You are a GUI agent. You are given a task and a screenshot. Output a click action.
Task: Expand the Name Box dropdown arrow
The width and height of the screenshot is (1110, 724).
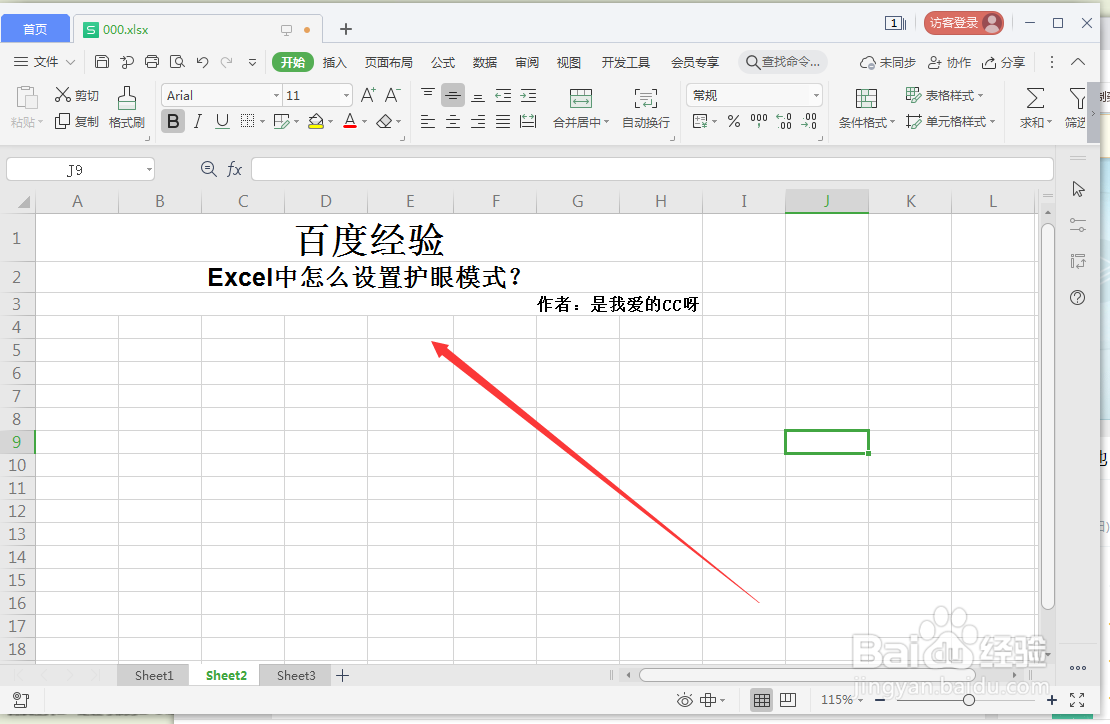tap(149, 169)
